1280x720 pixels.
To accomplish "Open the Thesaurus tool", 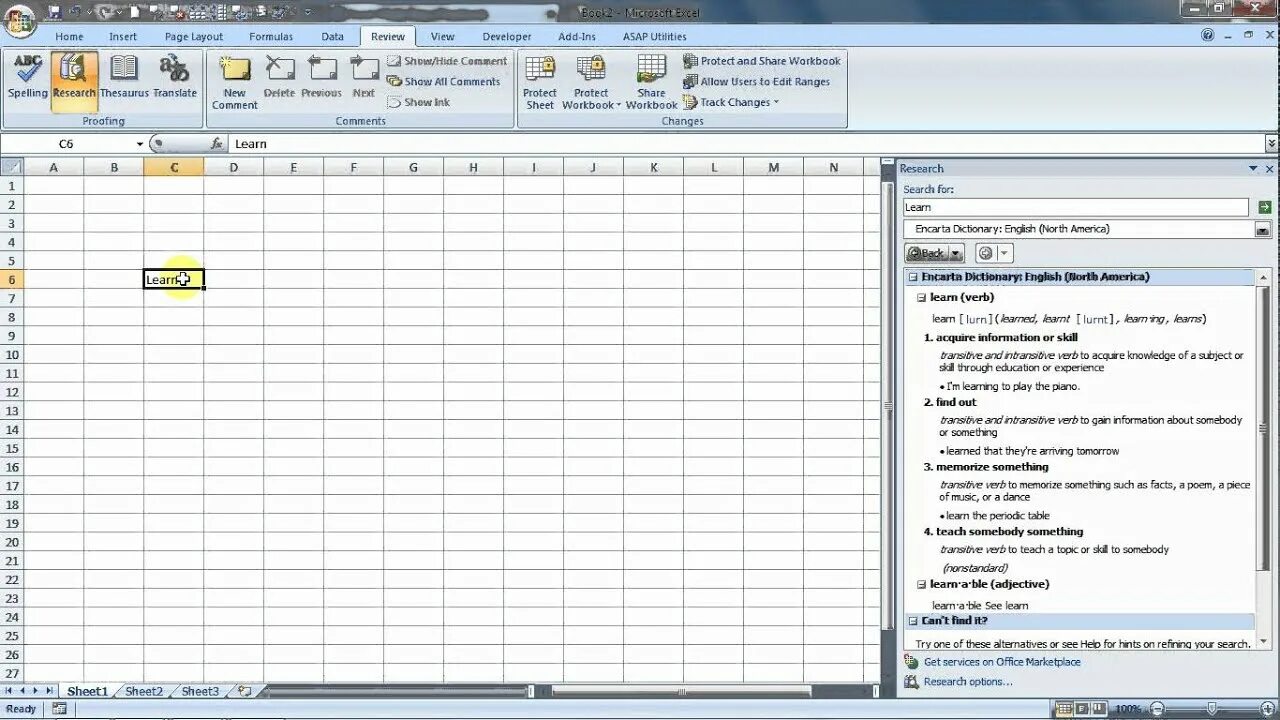I will [x=124, y=77].
